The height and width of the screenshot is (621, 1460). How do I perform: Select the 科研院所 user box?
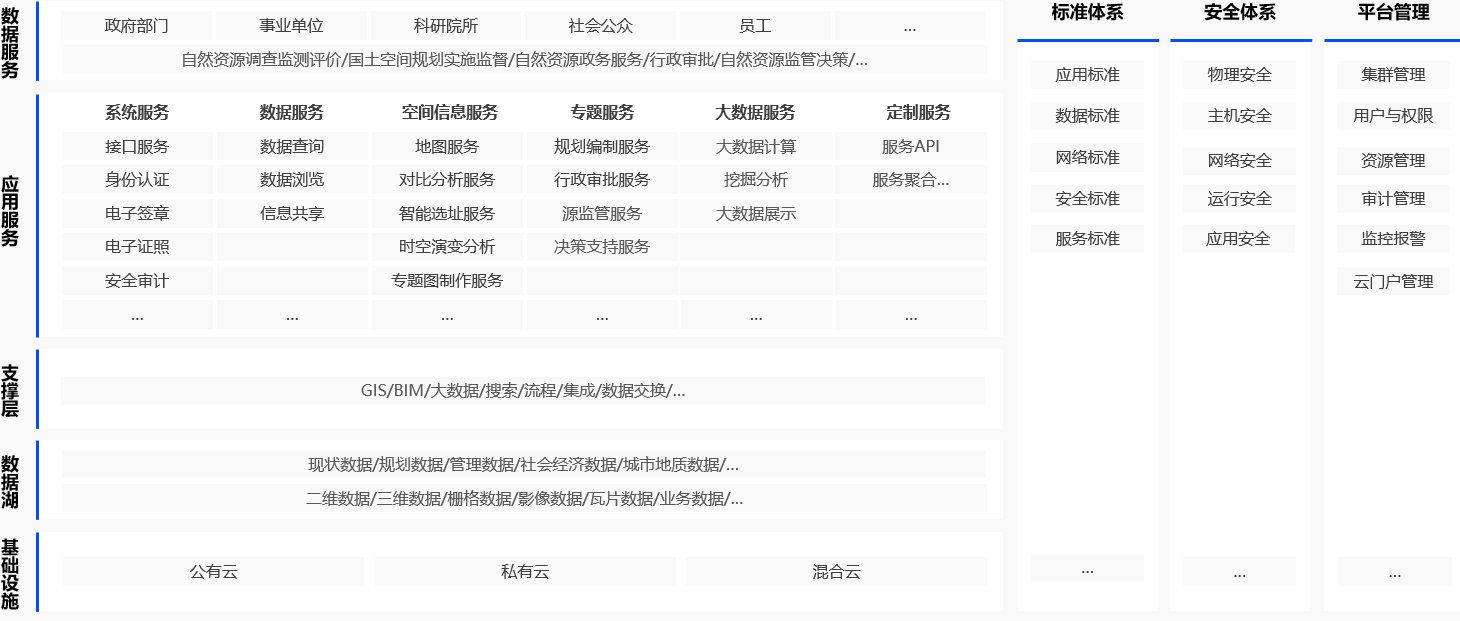tap(446, 26)
